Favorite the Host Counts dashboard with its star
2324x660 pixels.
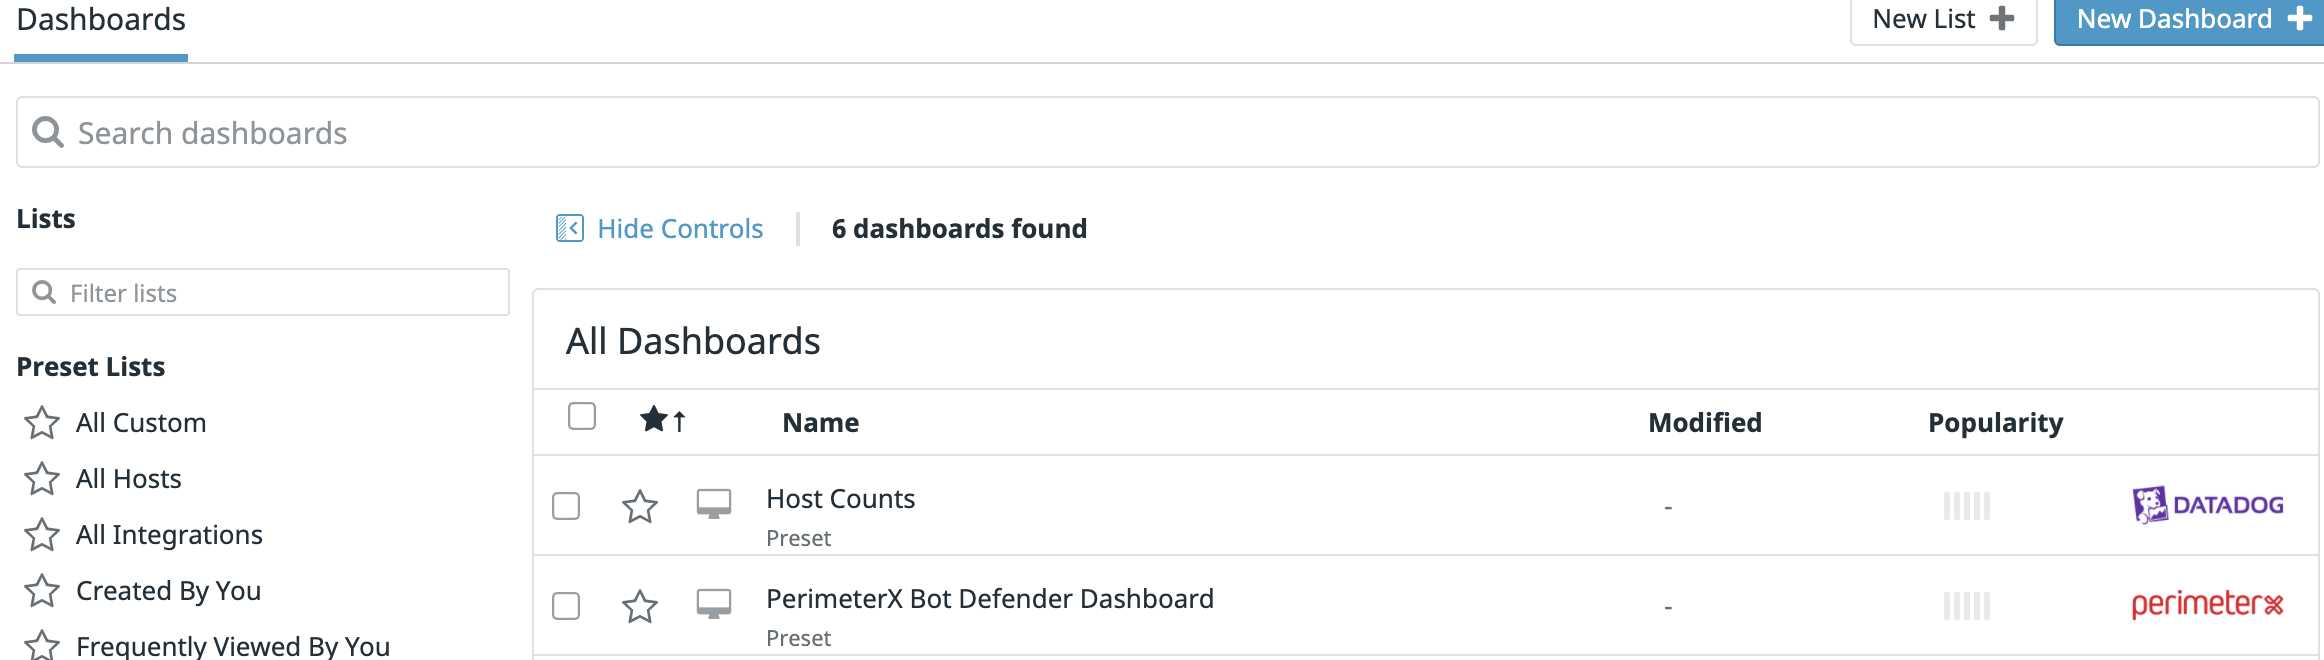click(x=640, y=506)
